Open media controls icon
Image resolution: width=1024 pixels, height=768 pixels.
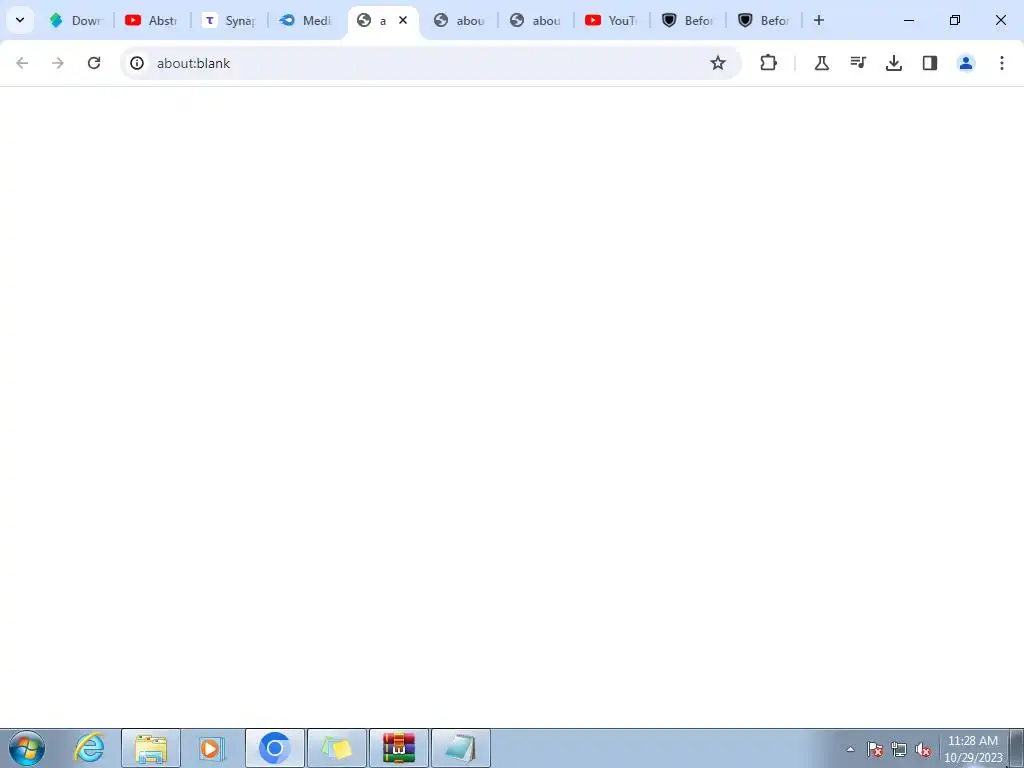click(x=858, y=63)
